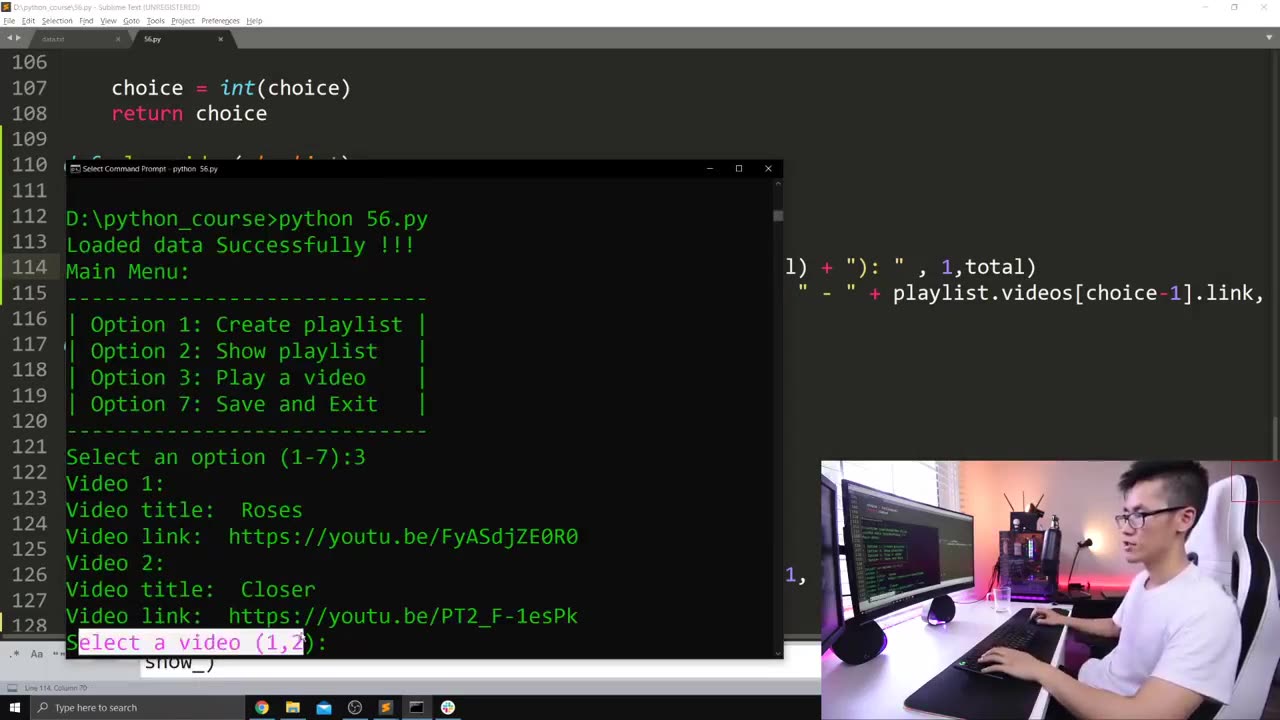The image size is (1280, 720).
Task: Open the Edit menu
Action: [28, 20]
